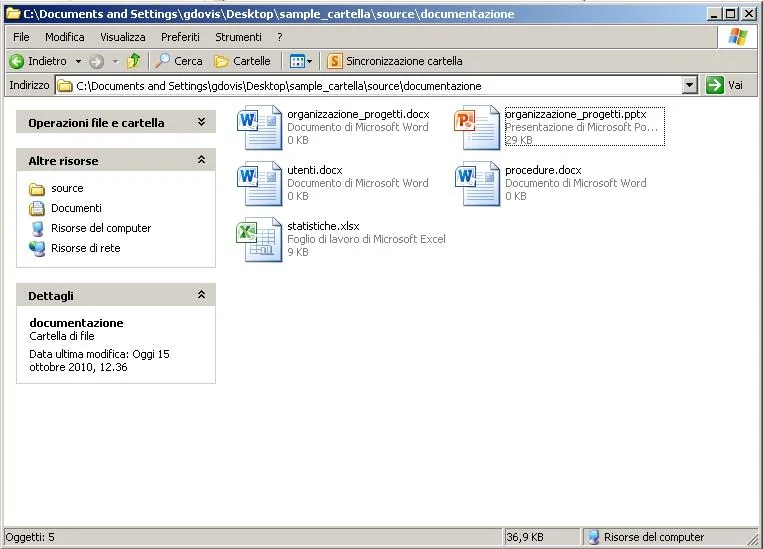
Task: Open the Preferiti menu
Action: [180, 37]
